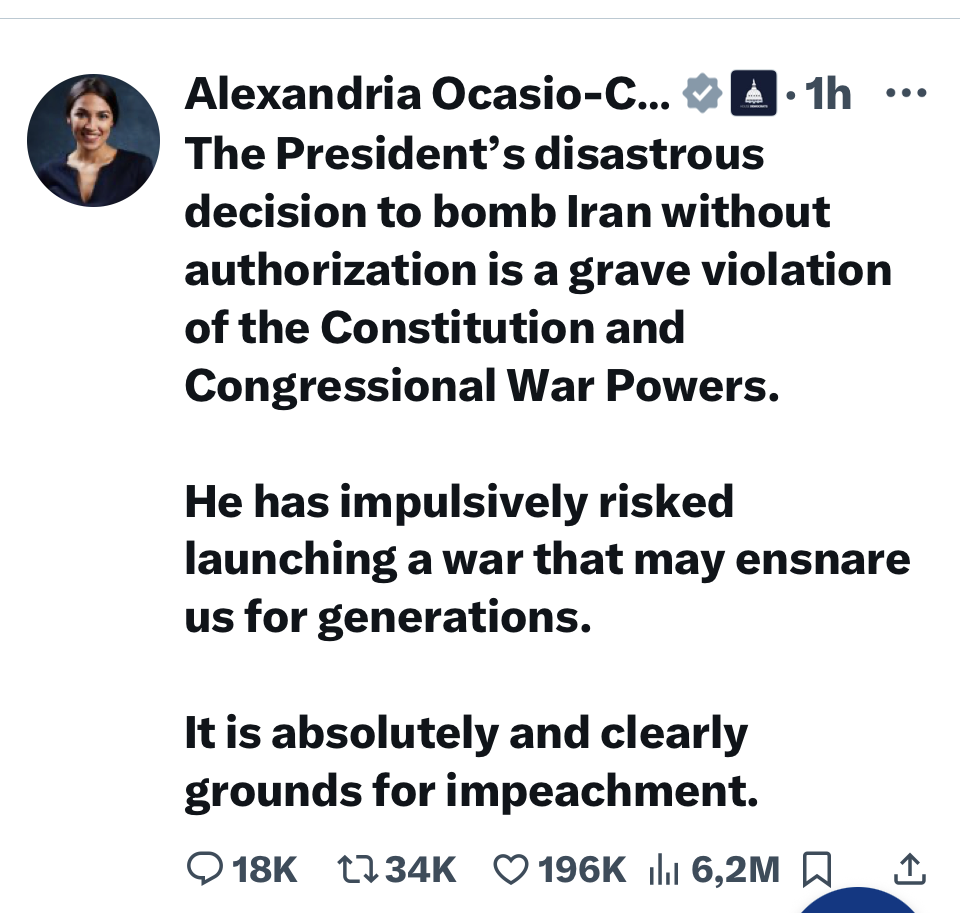
Task: Repost the tweet using the retweet arrows icon
Action: (x=358, y=869)
